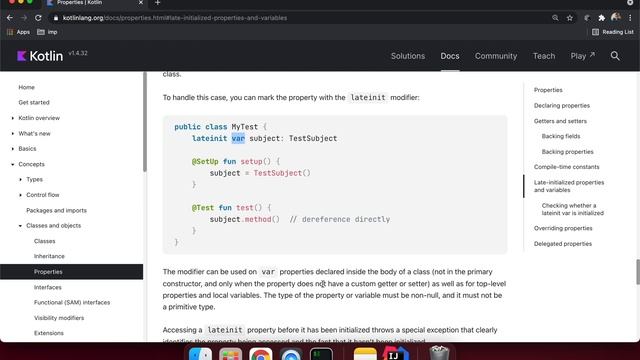Viewport: 640px width, 360px height.
Task: Open Packages and imports page
Action: coord(56,210)
